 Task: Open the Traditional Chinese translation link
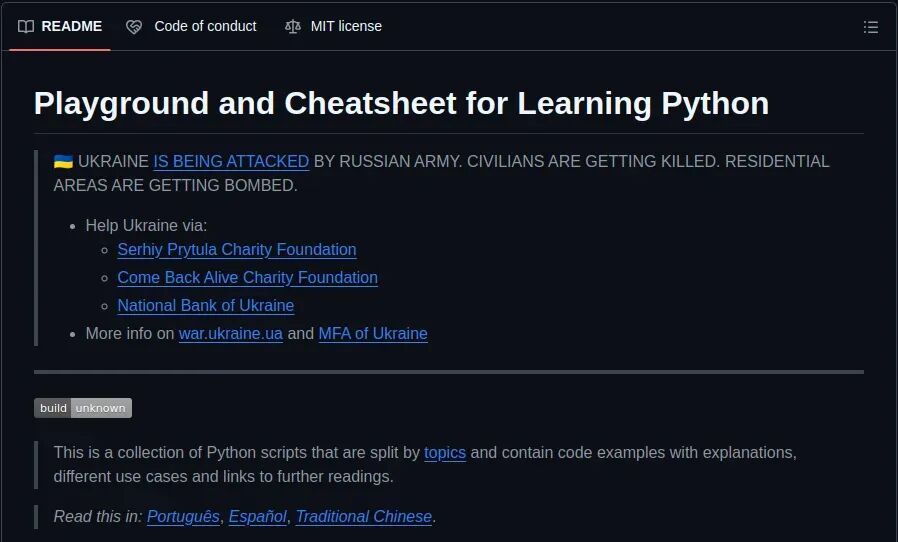click(x=364, y=517)
